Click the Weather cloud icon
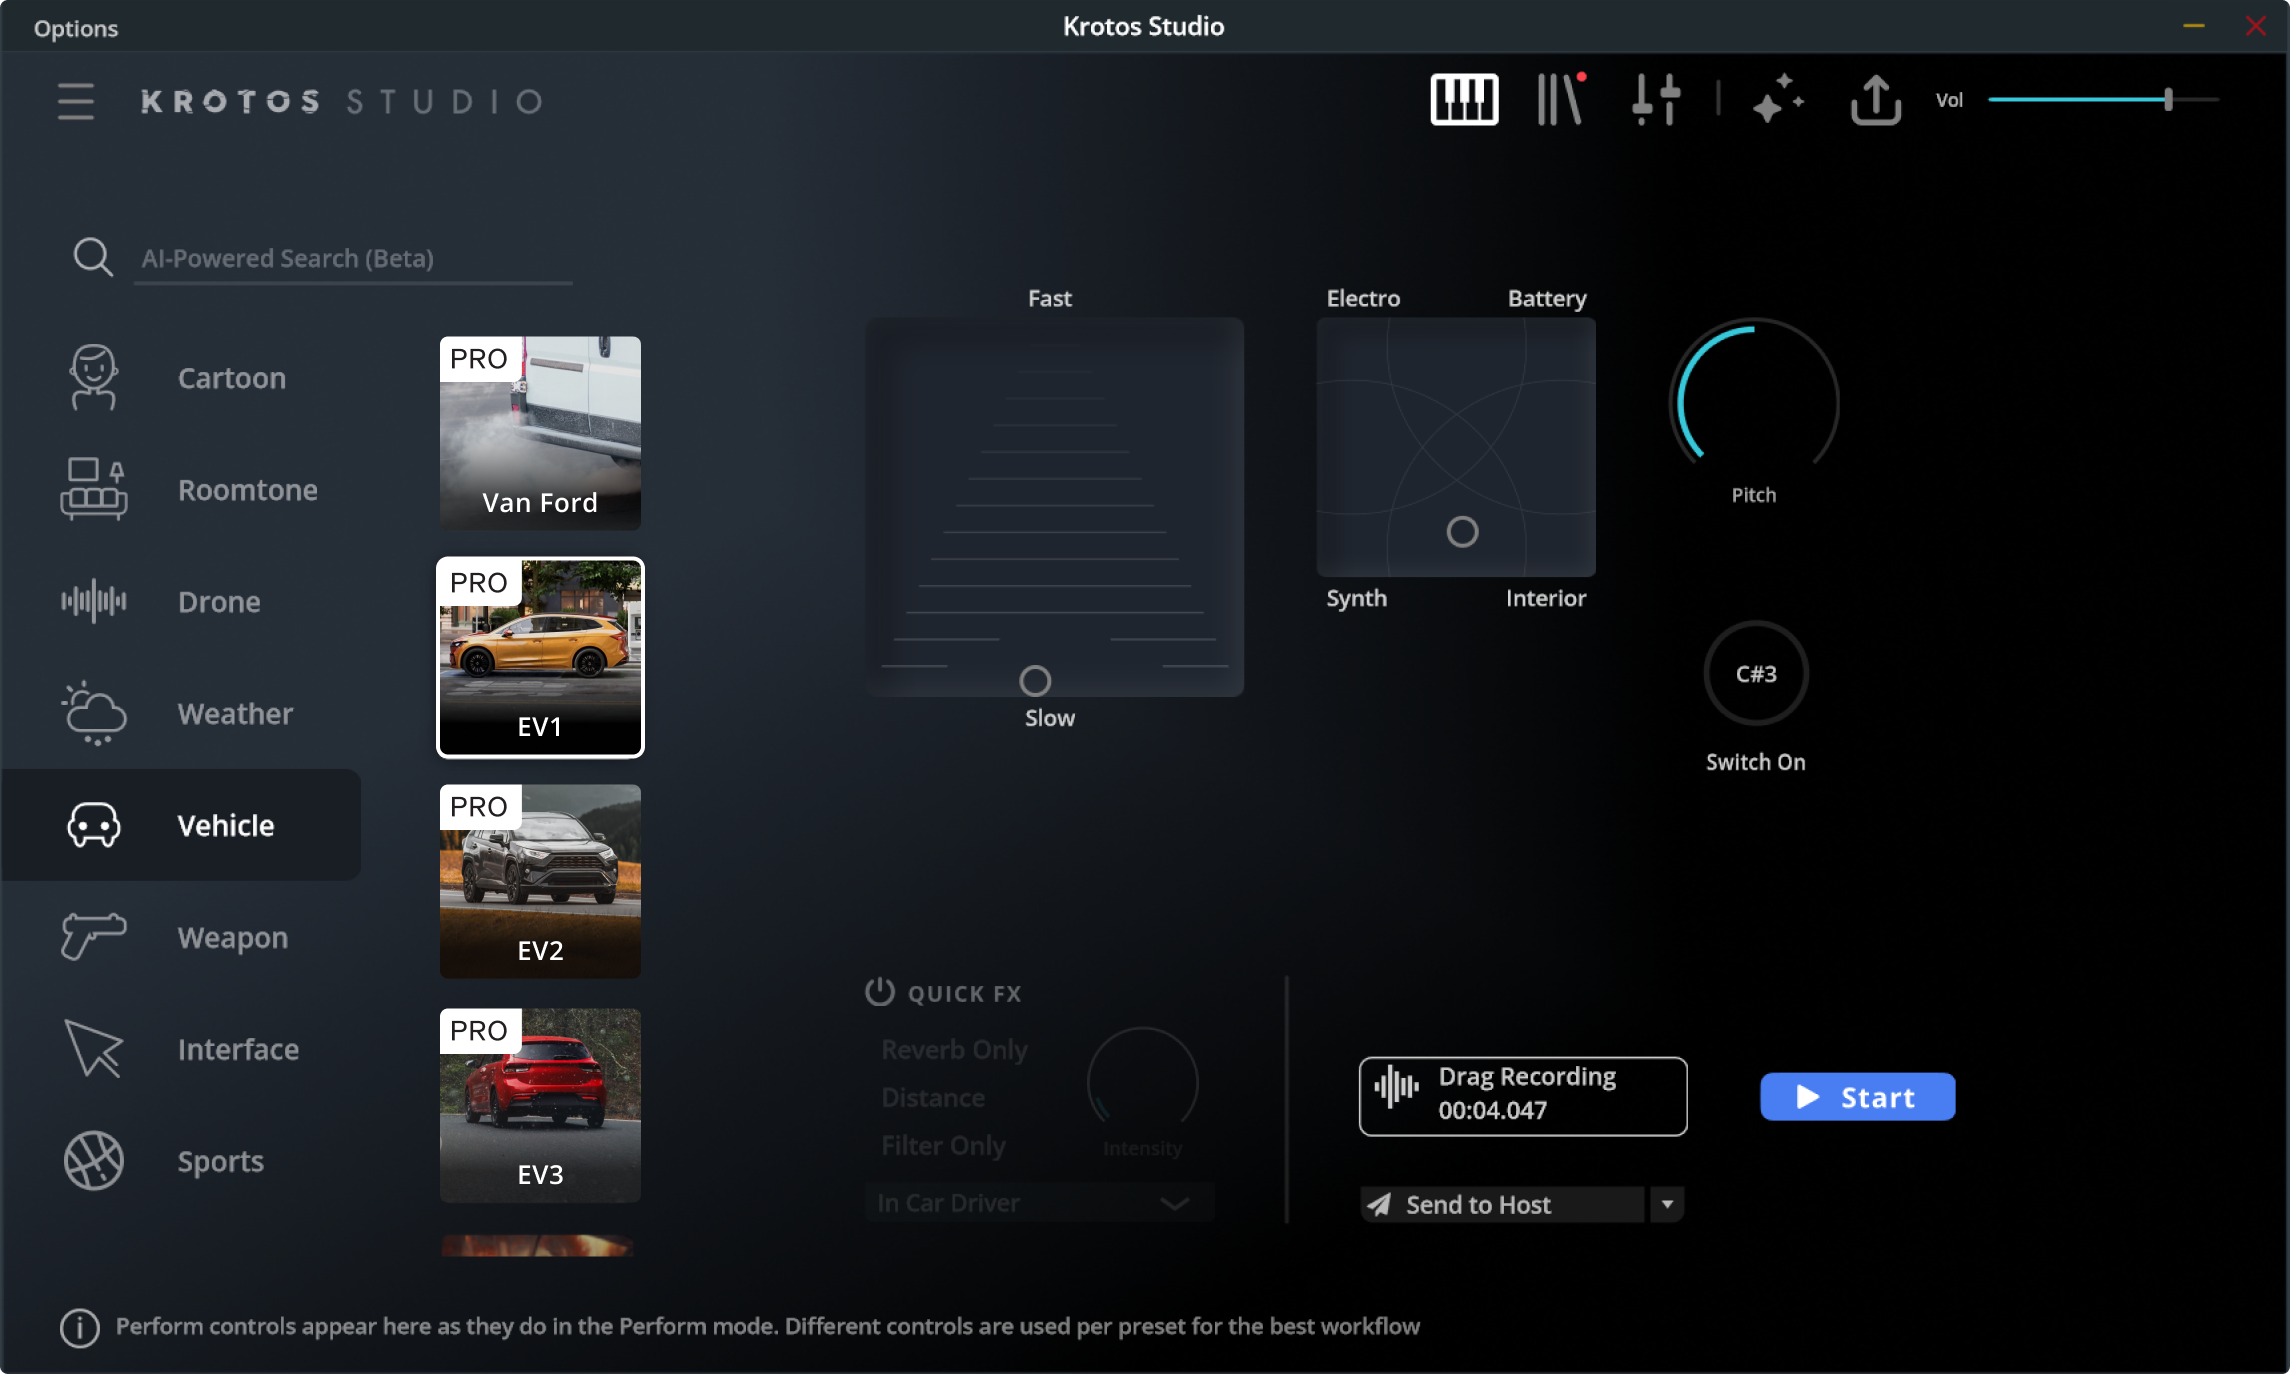The width and height of the screenshot is (2290, 1374). tap(94, 713)
